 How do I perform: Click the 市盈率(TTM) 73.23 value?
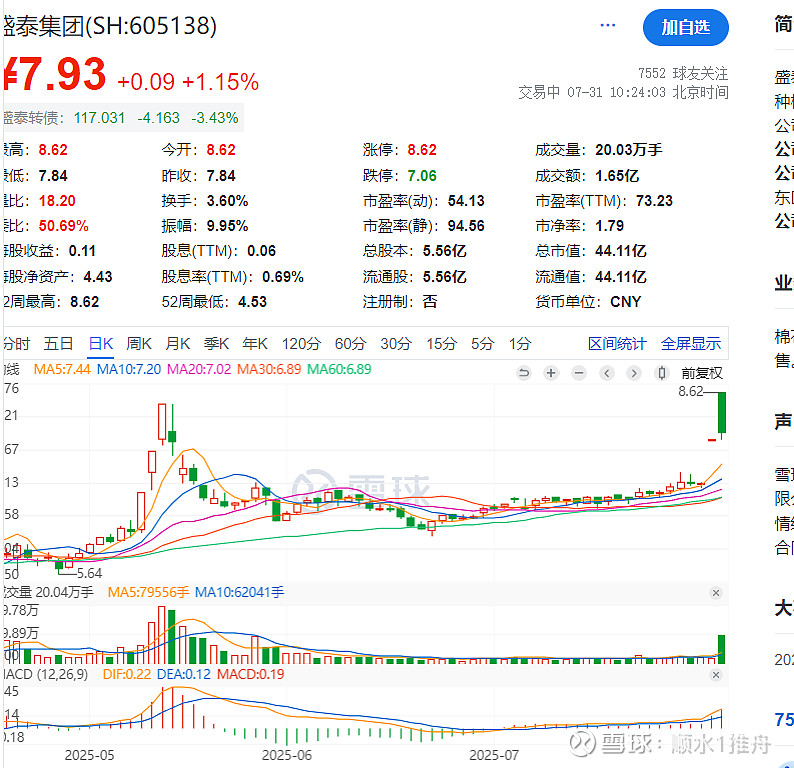pyautogui.click(x=654, y=201)
